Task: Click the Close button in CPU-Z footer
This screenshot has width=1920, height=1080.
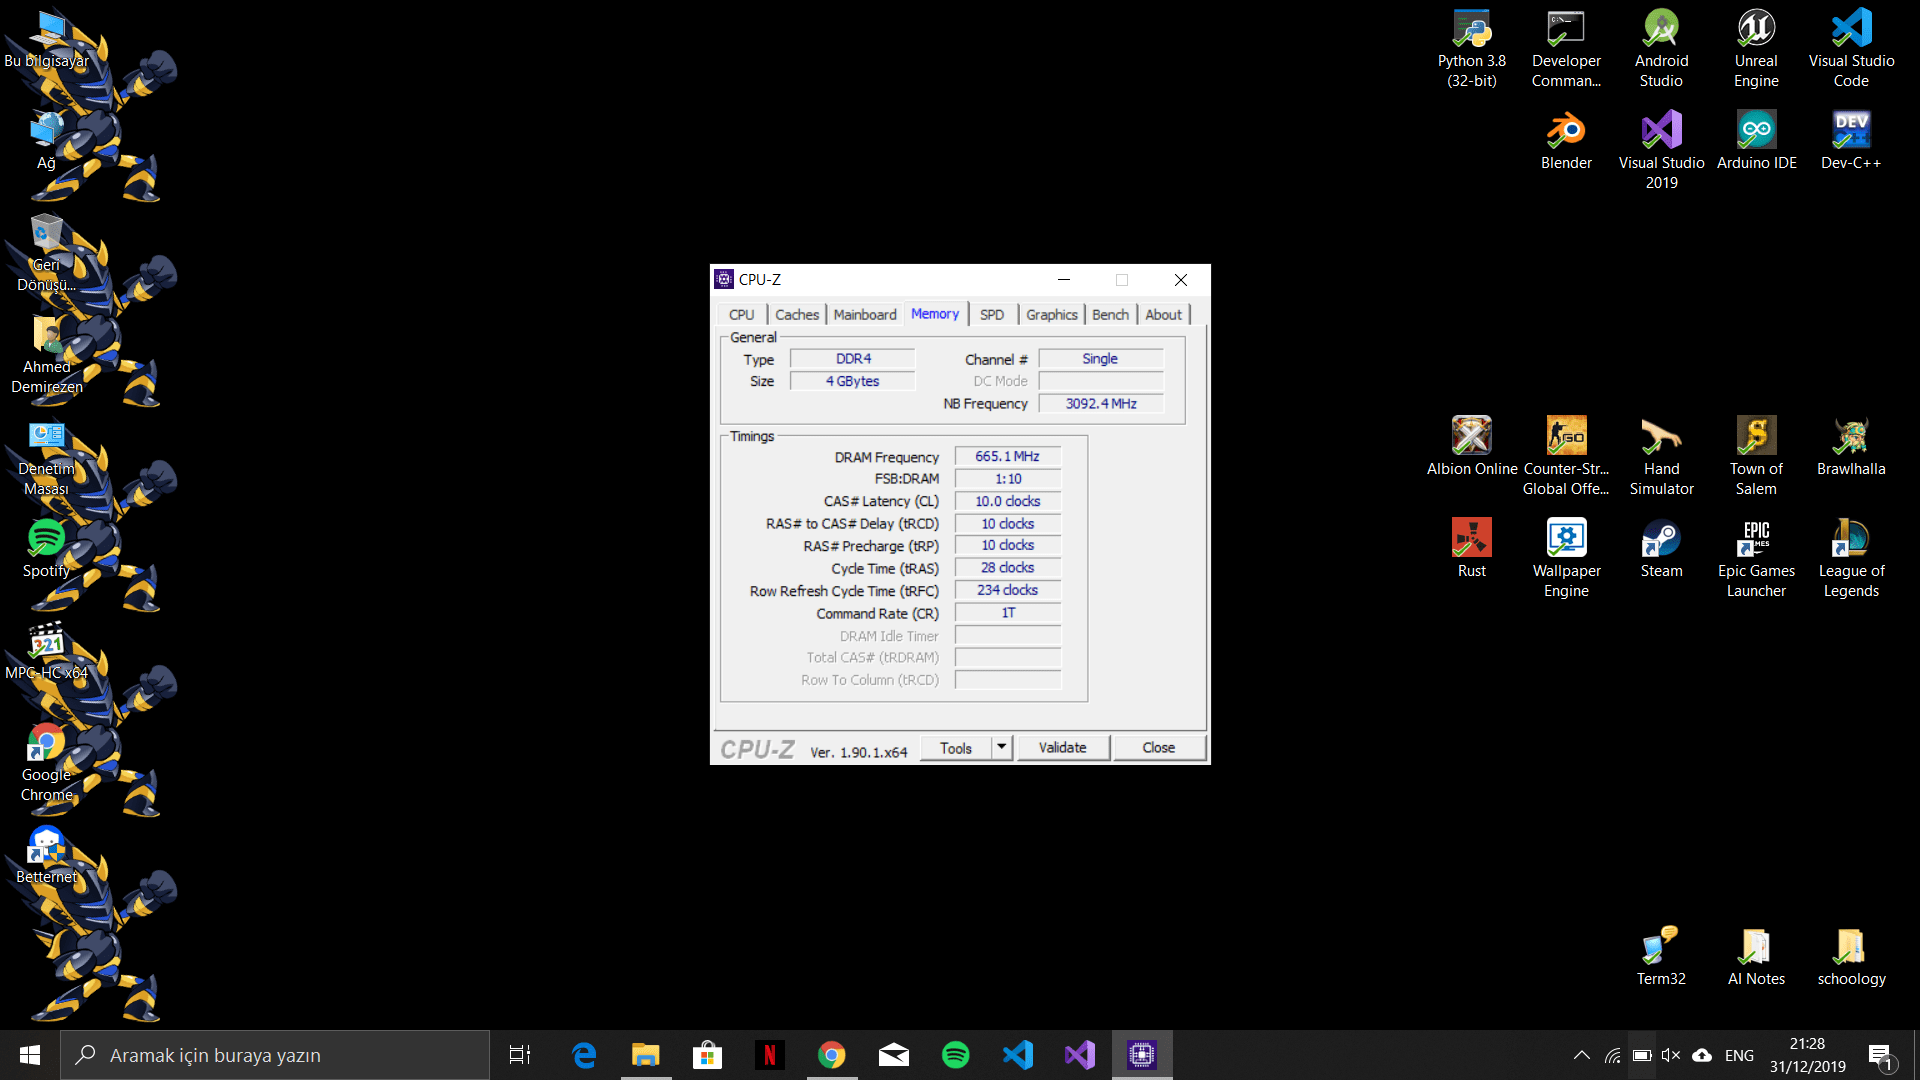Action: pos(1158,748)
